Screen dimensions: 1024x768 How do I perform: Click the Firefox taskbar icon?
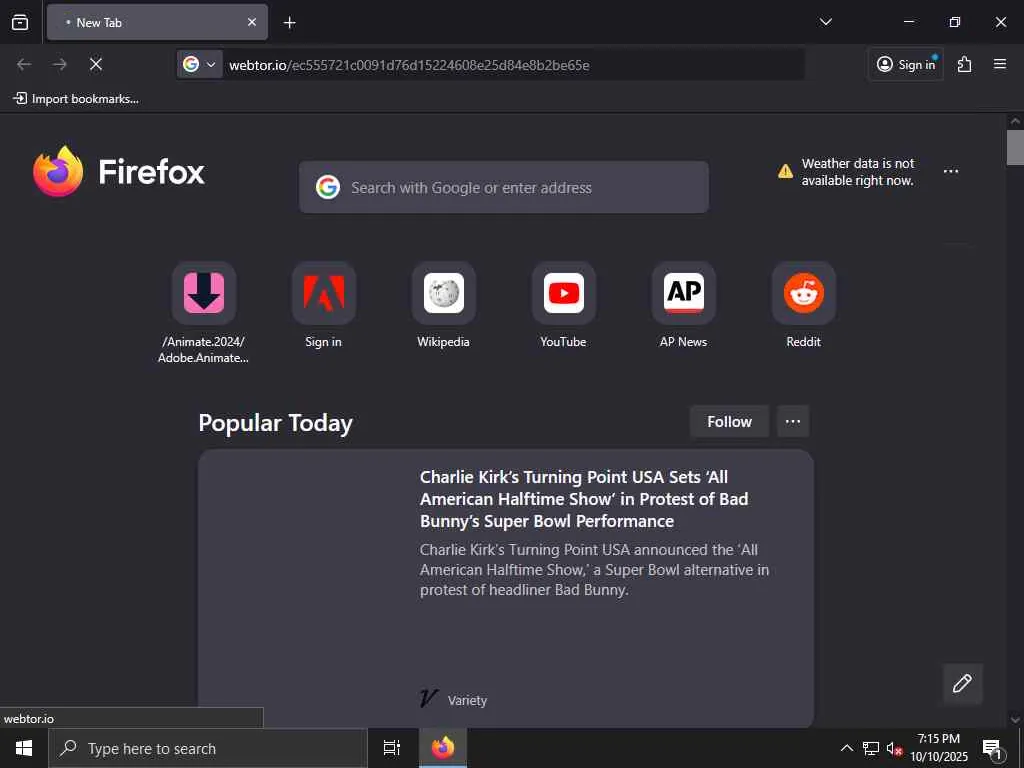(443, 748)
